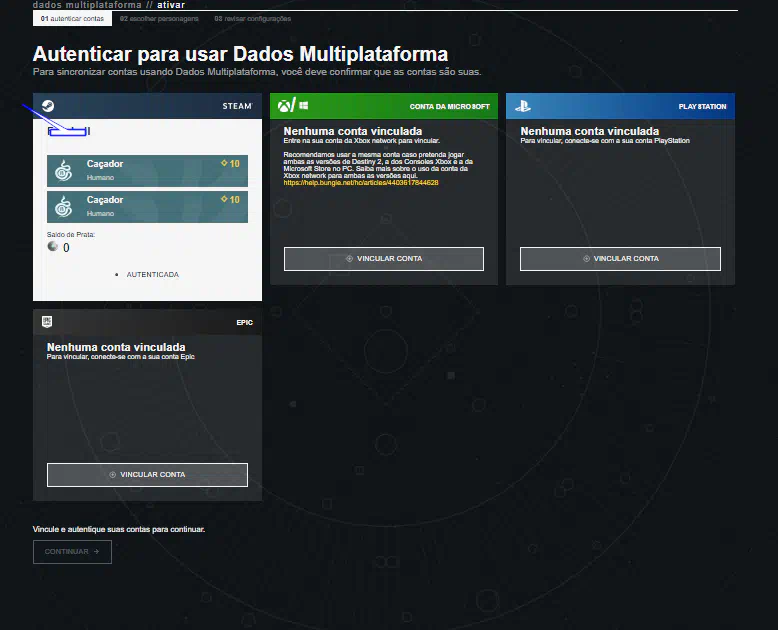Click the Steam logo icon
This screenshot has width=778, height=630.
(x=48, y=105)
